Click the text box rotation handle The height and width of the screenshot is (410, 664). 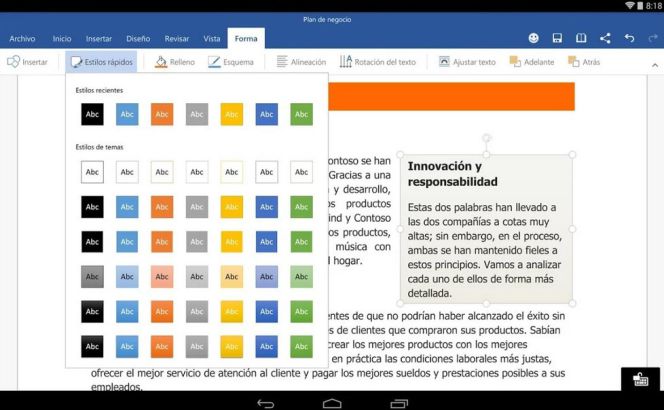pyautogui.click(x=487, y=138)
